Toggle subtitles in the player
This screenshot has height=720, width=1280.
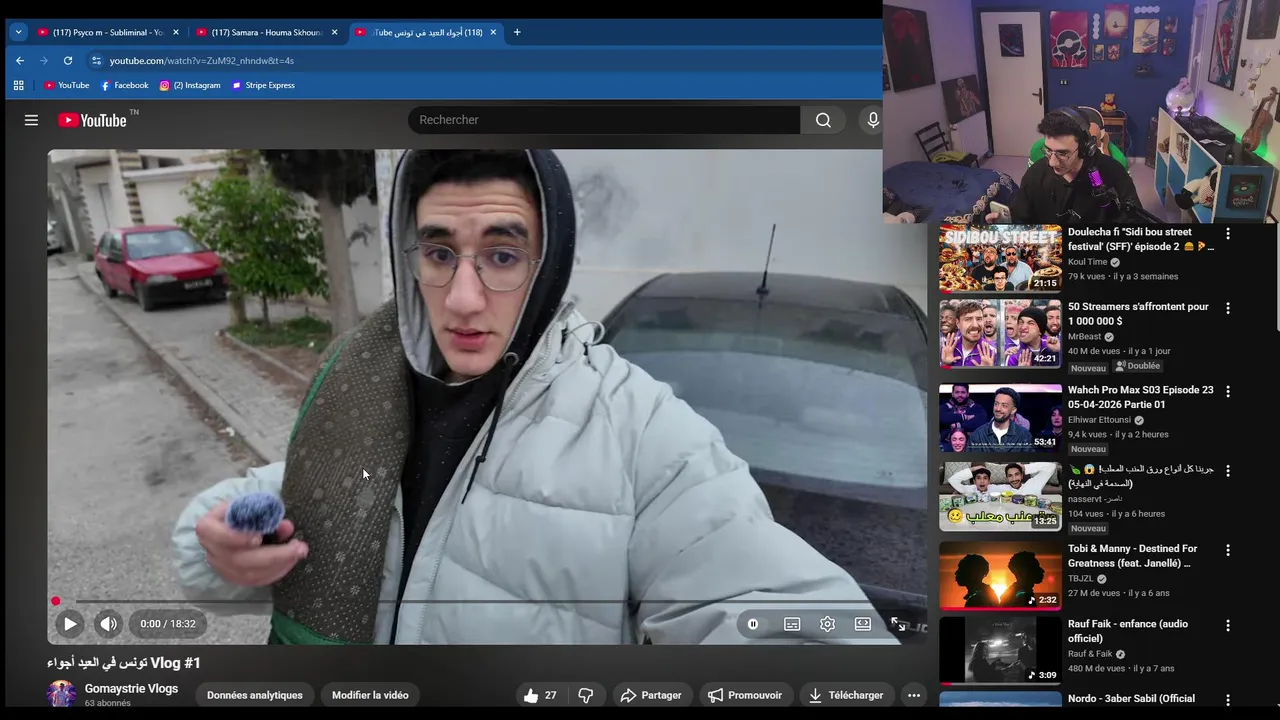(792, 624)
